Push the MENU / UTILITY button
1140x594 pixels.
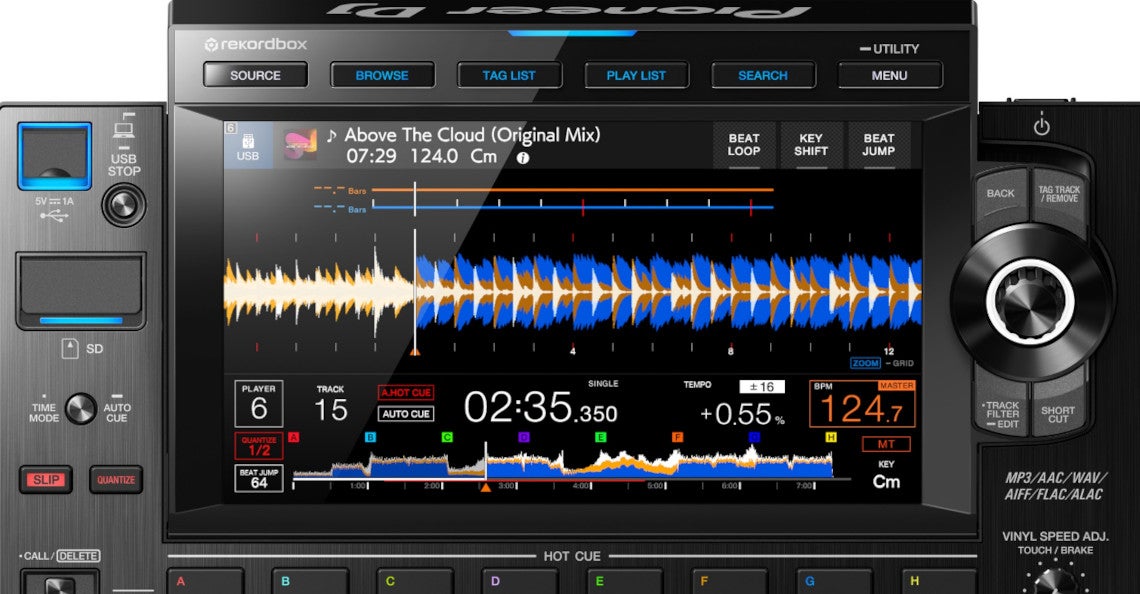890,75
